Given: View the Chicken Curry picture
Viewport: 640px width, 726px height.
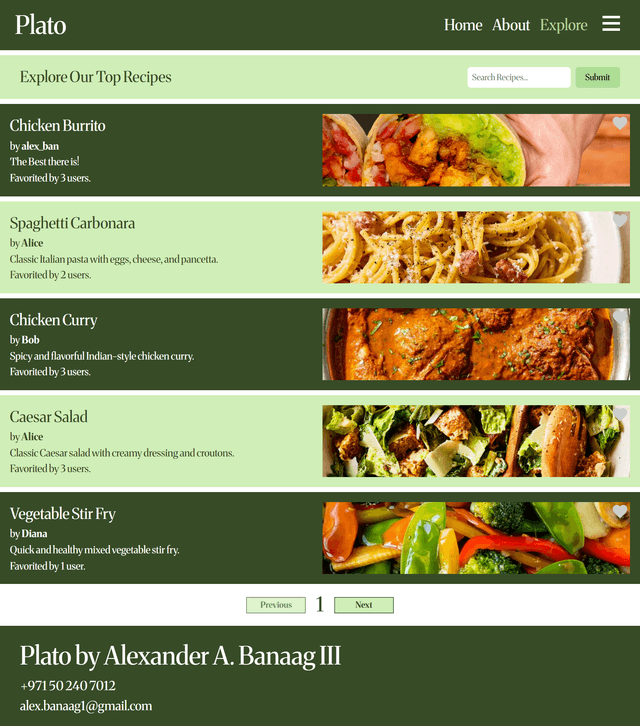Looking at the screenshot, I should click(x=476, y=344).
